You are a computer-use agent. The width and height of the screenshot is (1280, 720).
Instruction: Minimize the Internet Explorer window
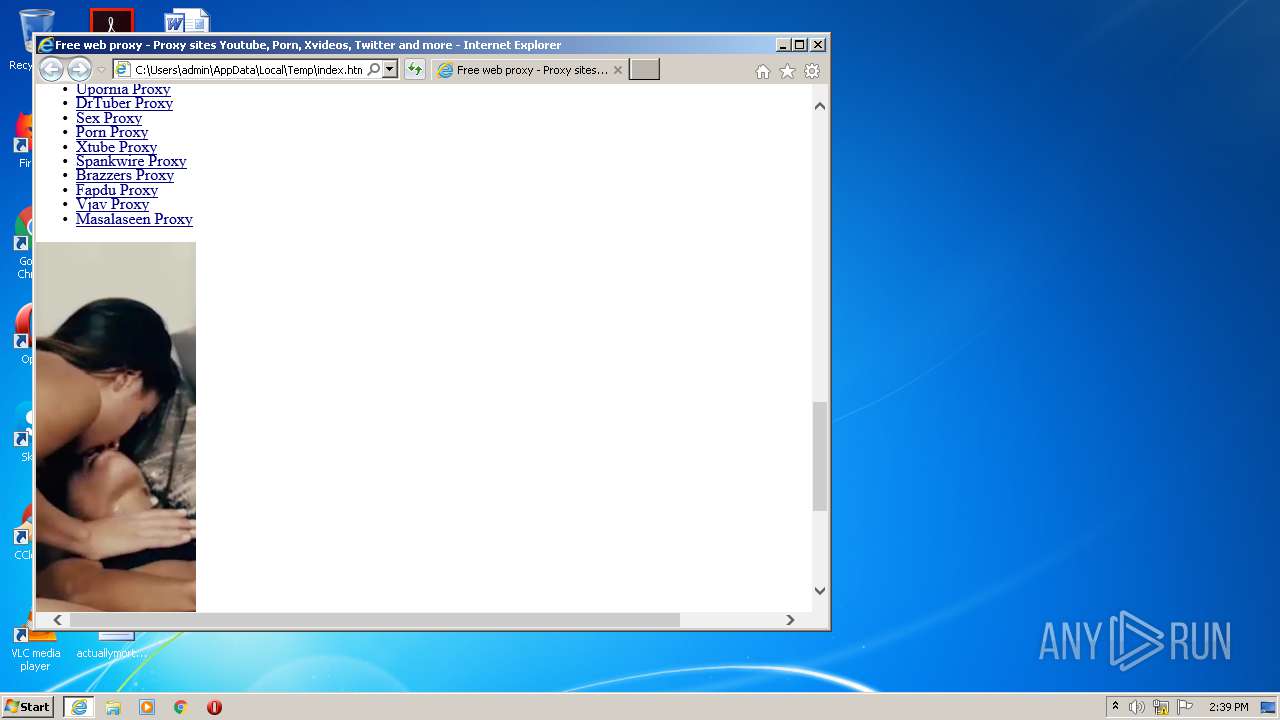coord(783,45)
